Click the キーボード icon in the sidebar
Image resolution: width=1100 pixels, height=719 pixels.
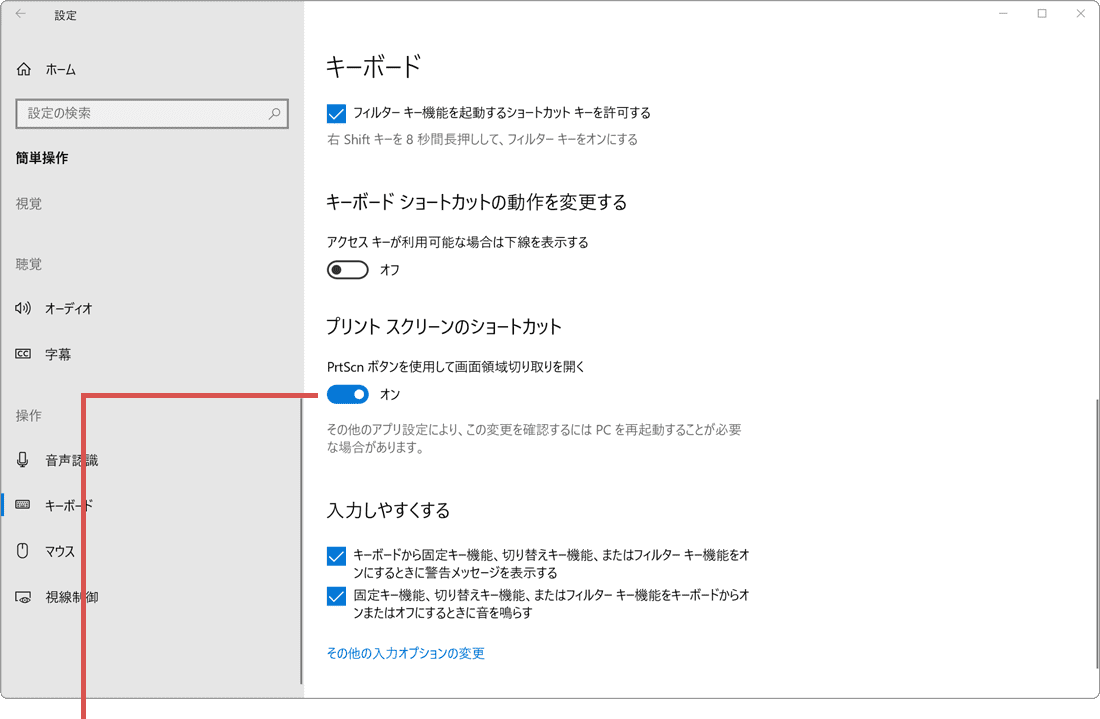(x=22, y=505)
